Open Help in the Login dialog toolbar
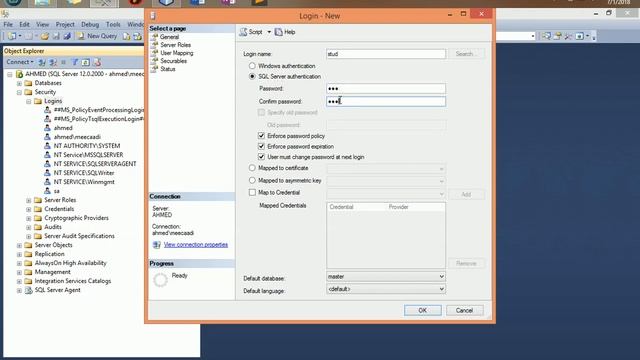640x360 pixels. (x=285, y=32)
